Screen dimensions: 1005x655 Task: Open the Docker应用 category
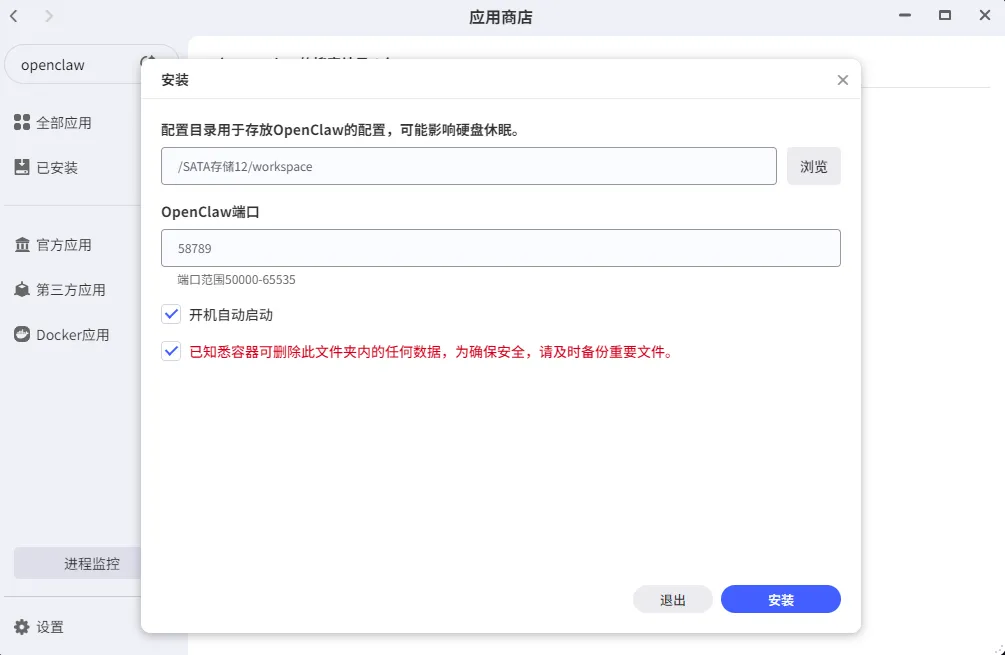pyautogui.click(x=62, y=335)
